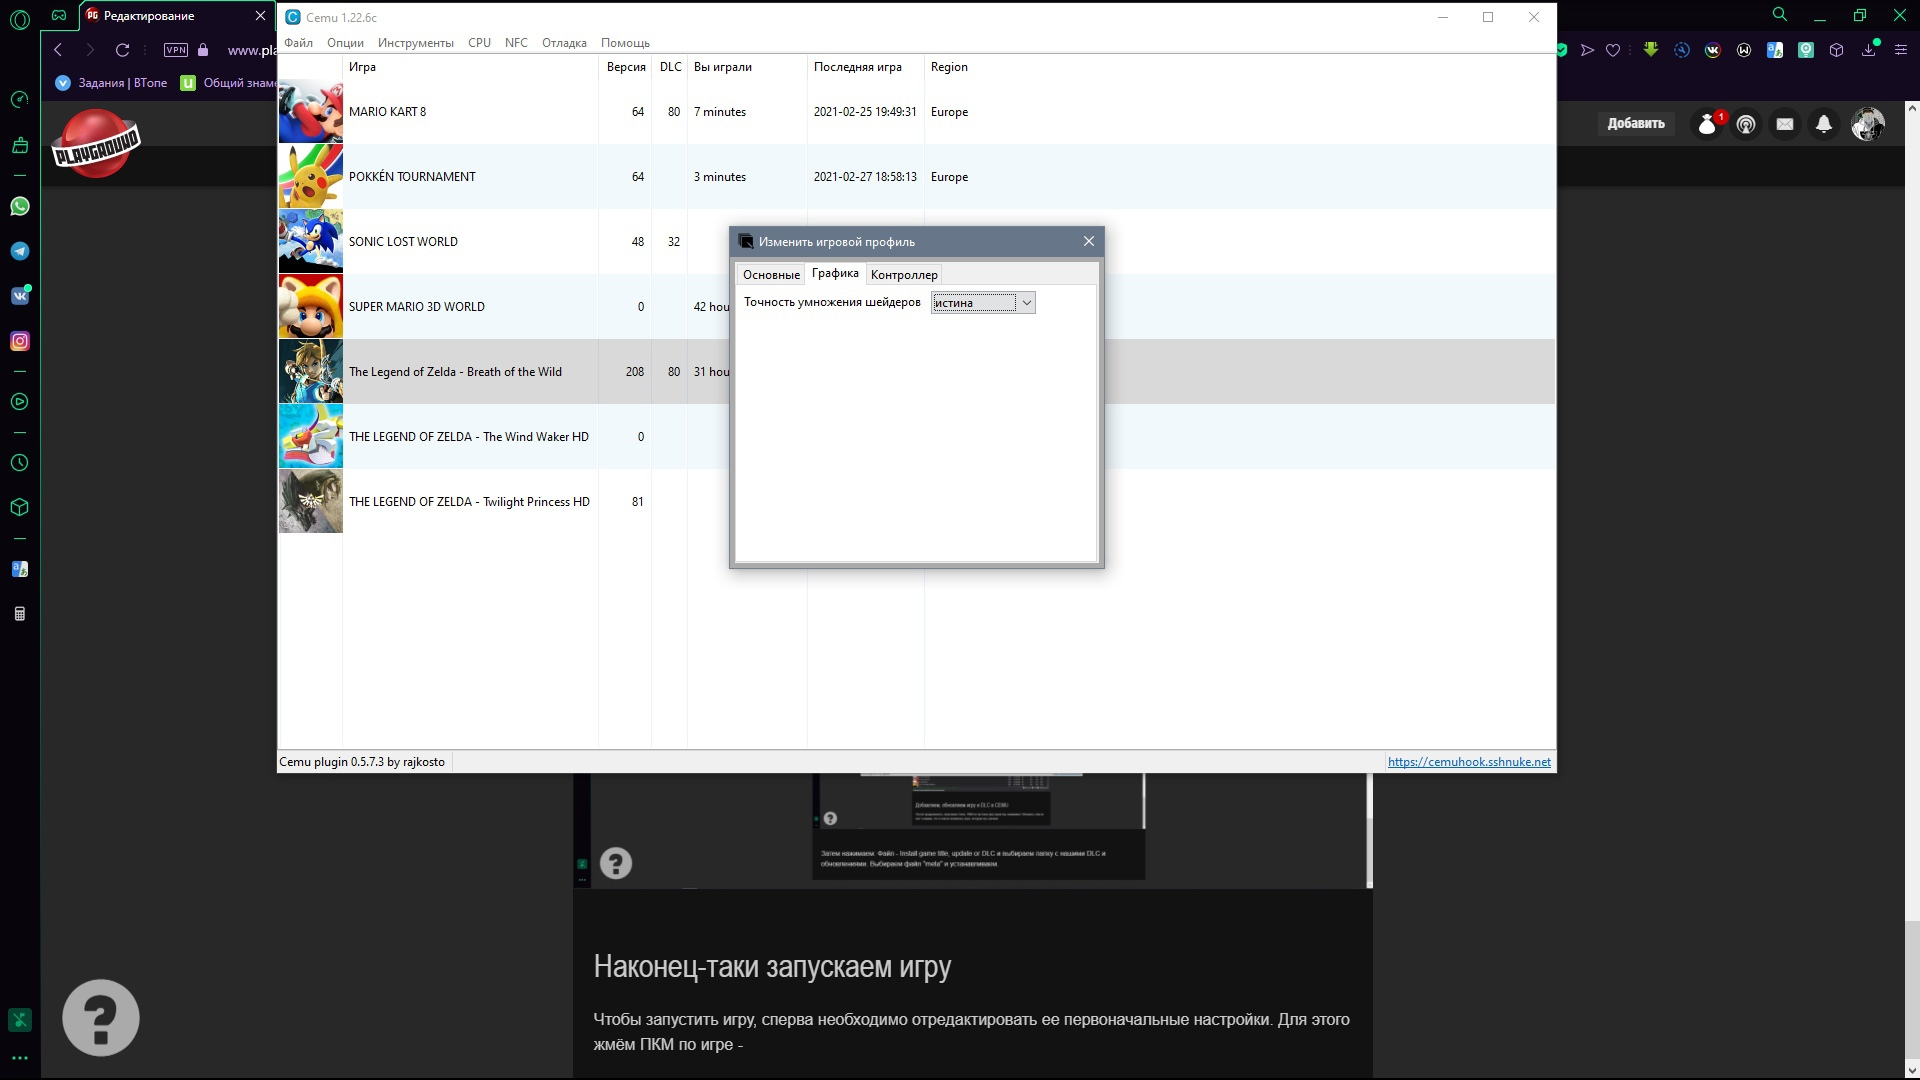
Task: Click the large question mark help button
Action: click(x=101, y=1018)
